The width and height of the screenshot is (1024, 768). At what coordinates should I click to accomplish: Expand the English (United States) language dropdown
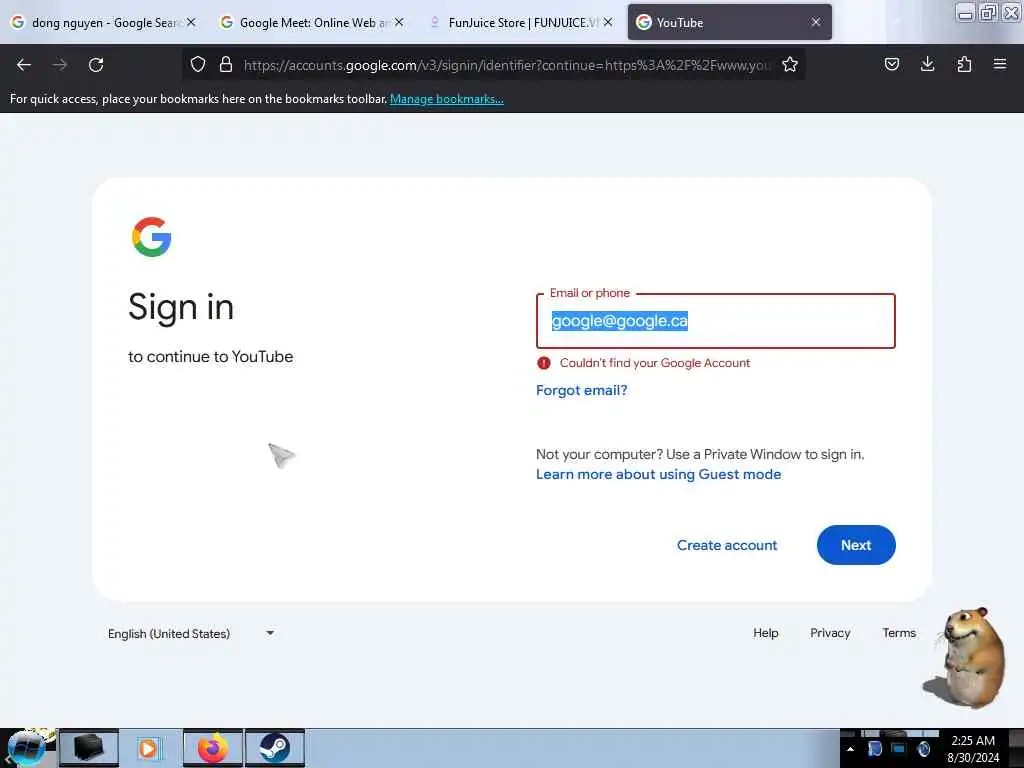pyautogui.click(x=191, y=633)
